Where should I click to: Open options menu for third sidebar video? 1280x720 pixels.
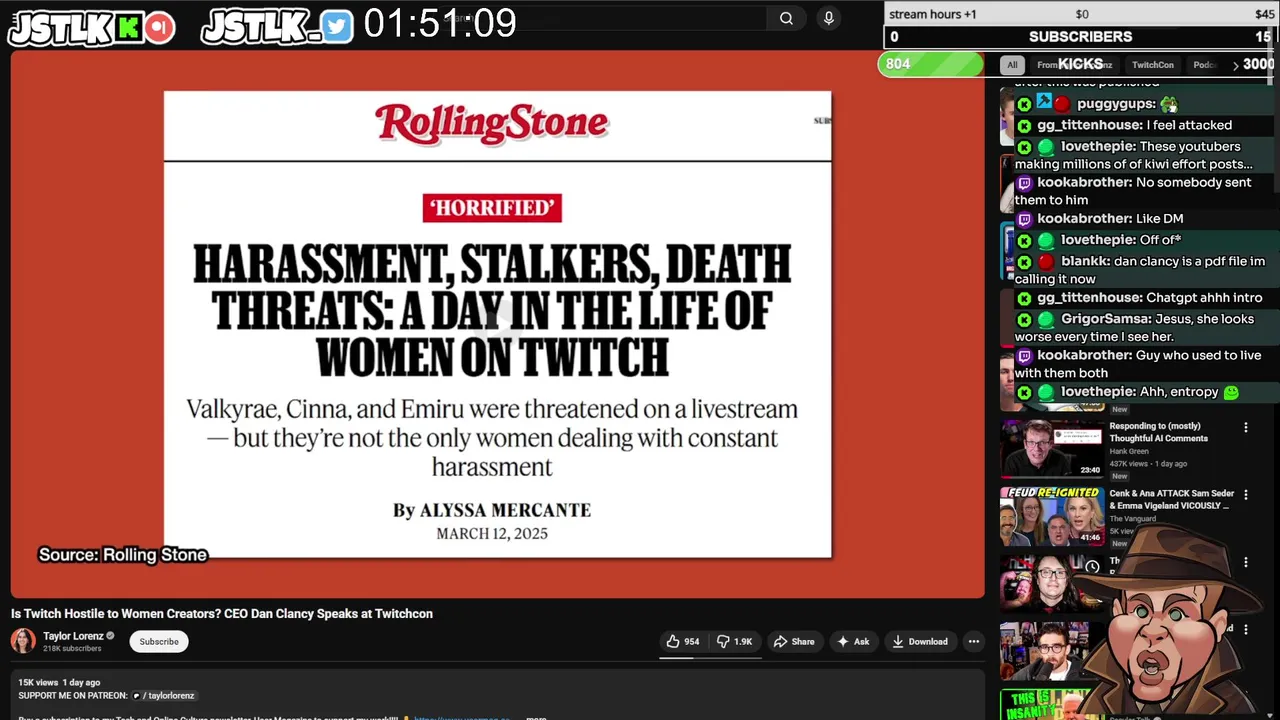pyautogui.click(x=1246, y=563)
